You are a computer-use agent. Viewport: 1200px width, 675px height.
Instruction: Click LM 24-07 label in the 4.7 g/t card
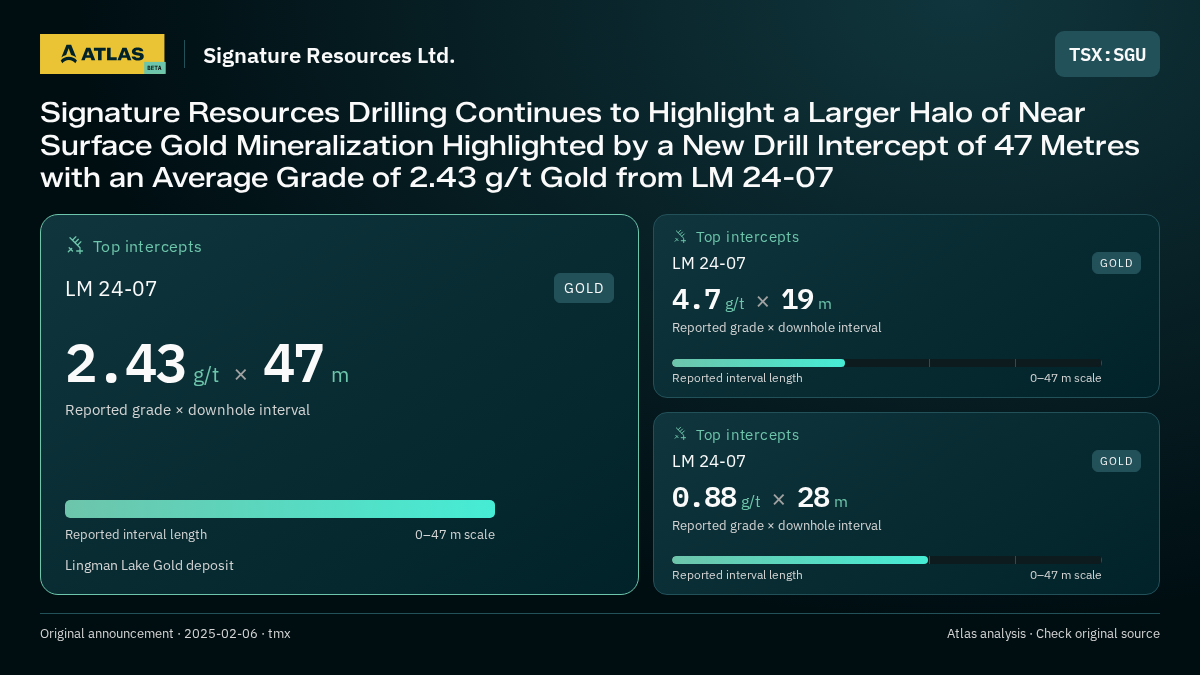point(709,263)
